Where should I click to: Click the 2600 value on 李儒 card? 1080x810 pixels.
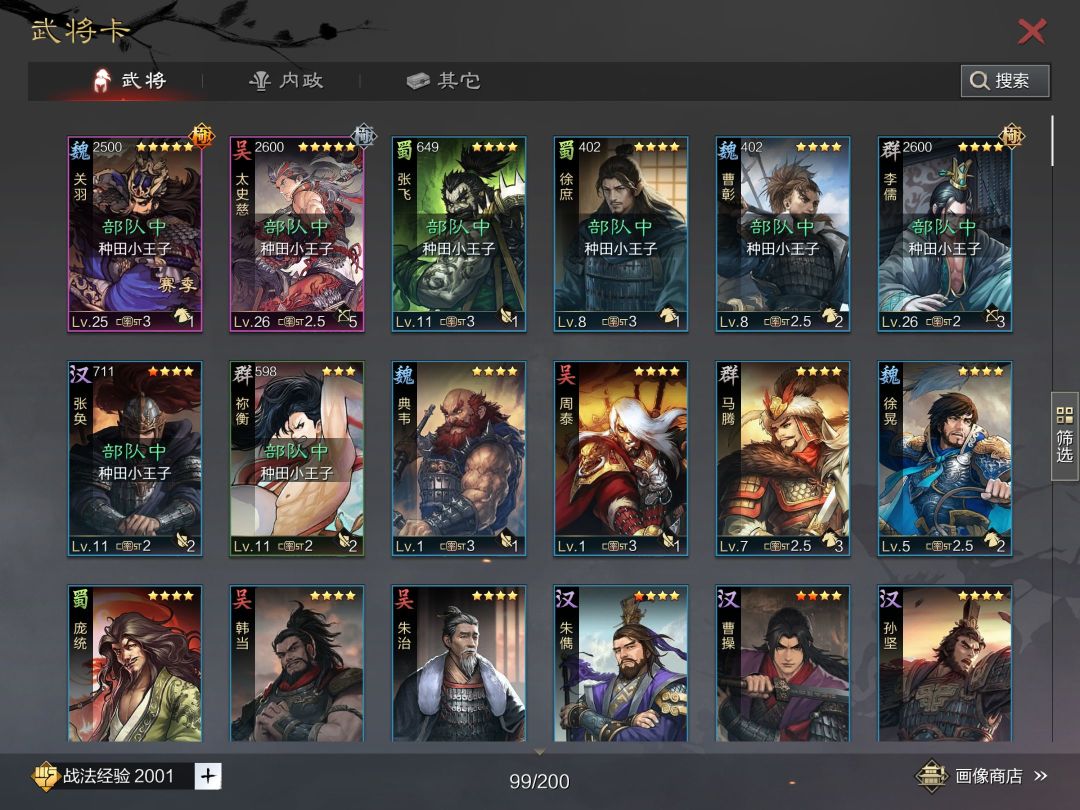pyautogui.click(x=917, y=147)
